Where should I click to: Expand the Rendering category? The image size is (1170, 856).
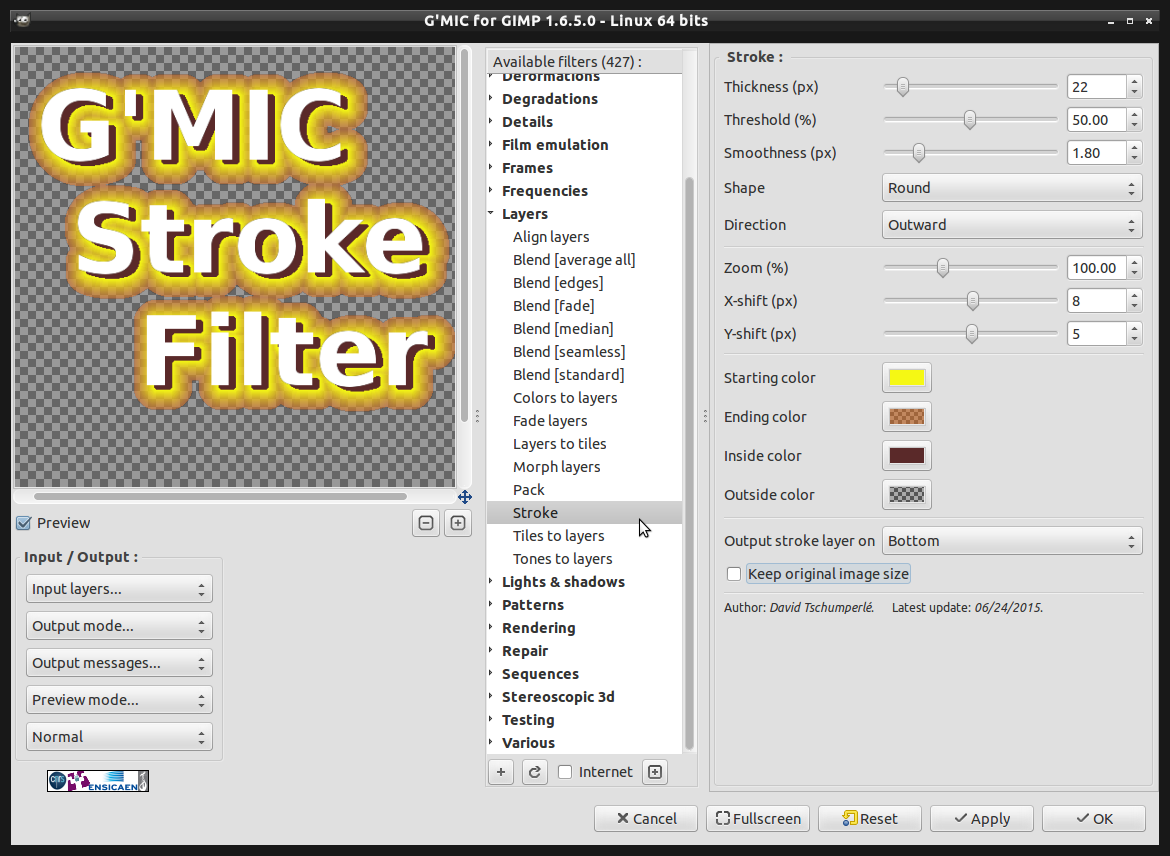pos(491,628)
